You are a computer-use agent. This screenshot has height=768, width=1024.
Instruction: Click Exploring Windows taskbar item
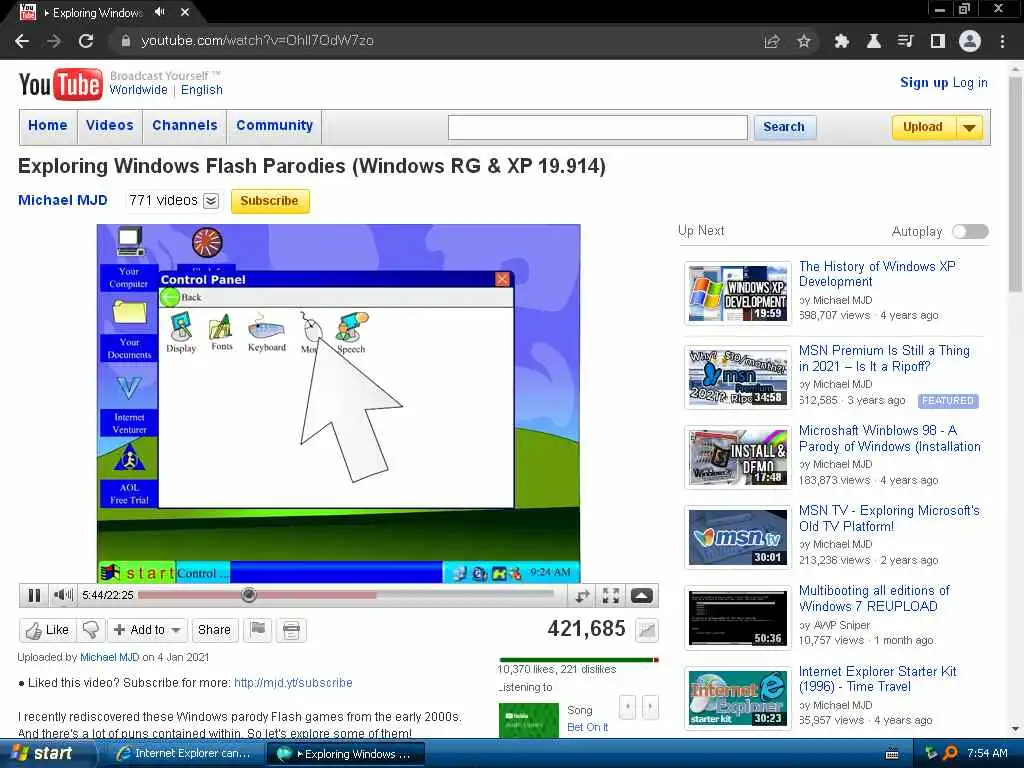coord(347,754)
